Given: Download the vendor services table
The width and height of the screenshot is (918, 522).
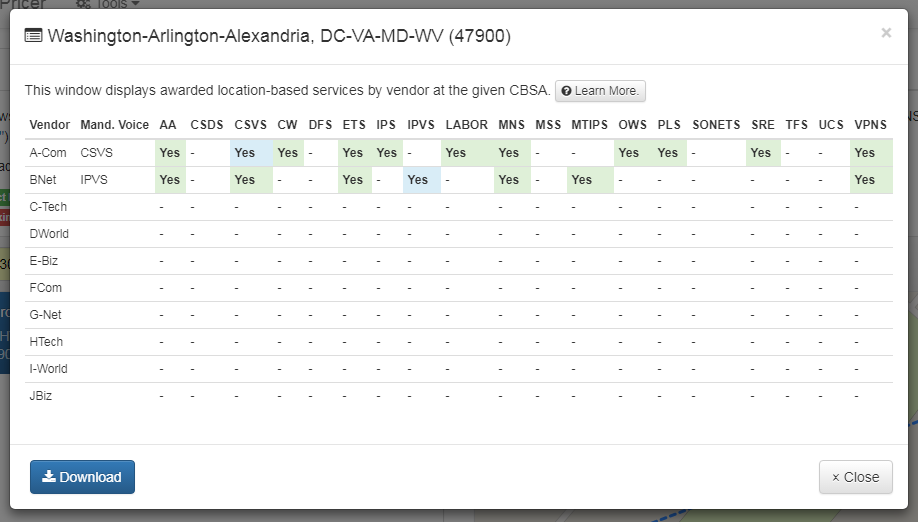Looking at the screenshot, I should tap(82, 477).
